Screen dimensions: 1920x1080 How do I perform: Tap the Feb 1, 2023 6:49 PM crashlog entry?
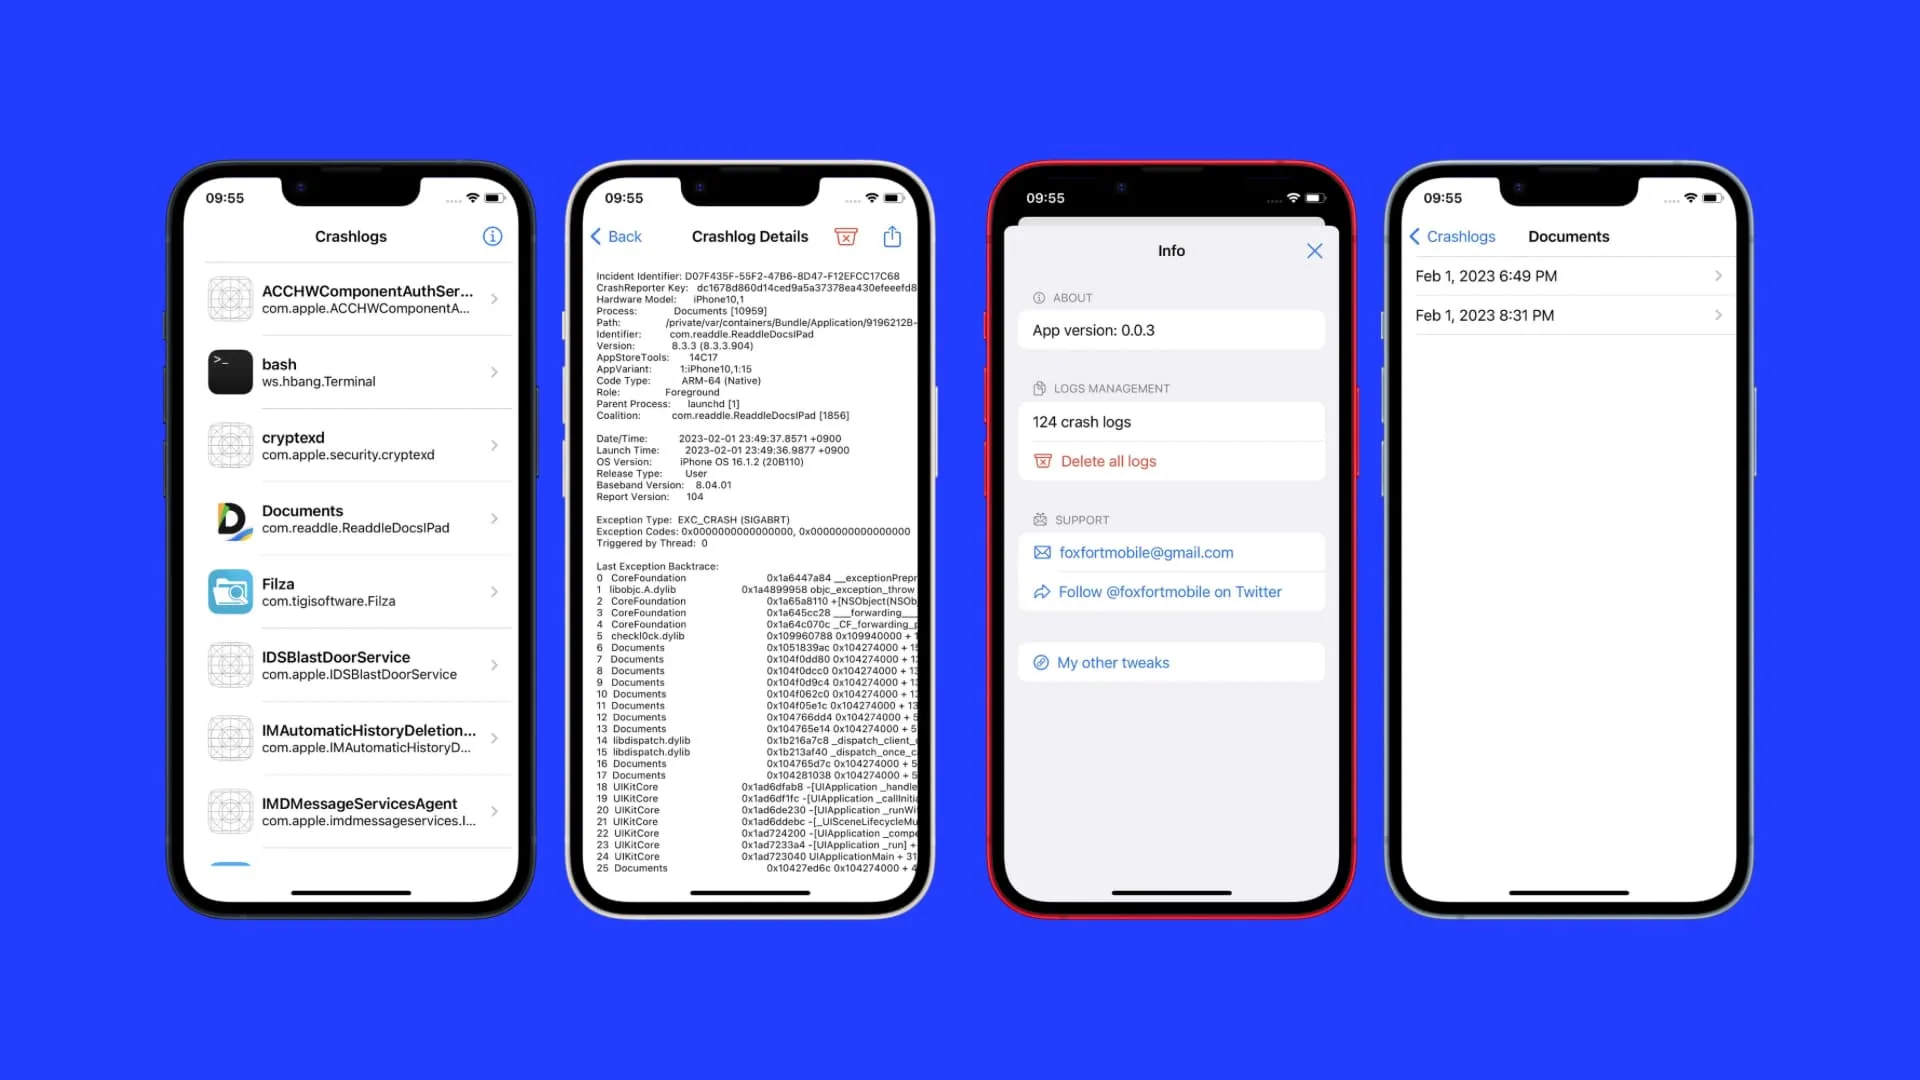1568,276
